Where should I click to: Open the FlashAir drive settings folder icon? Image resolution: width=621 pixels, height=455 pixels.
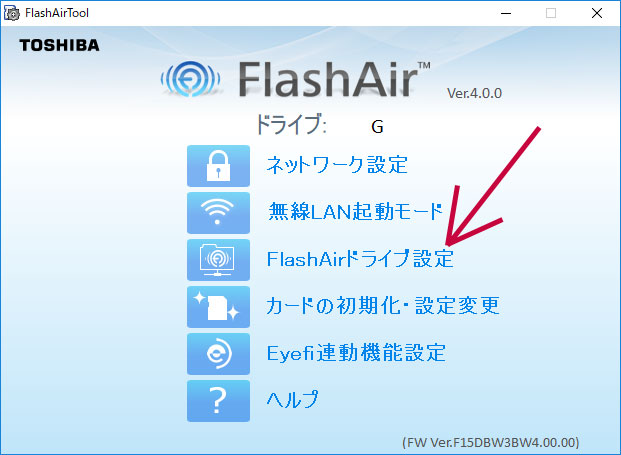point(218,260)
